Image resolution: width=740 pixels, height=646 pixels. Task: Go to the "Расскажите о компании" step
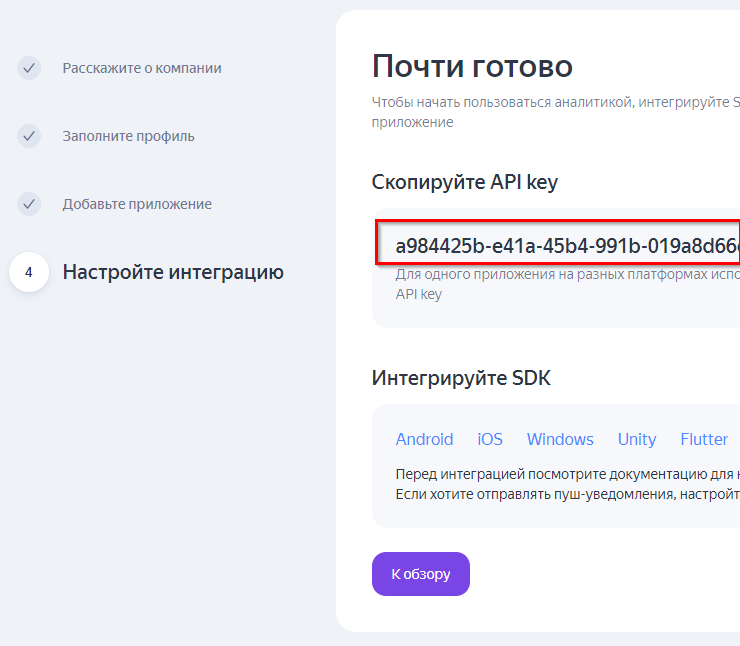(x=142, y=68)
